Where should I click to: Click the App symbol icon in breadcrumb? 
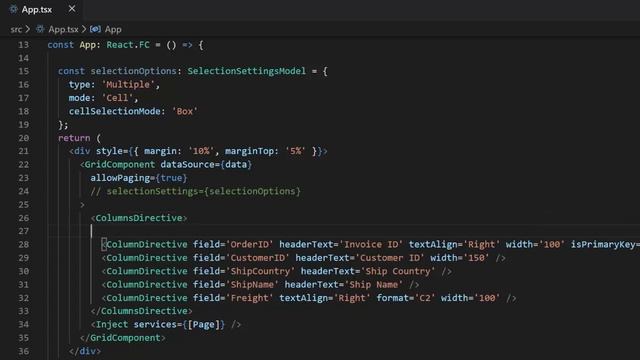coord(95,29)
